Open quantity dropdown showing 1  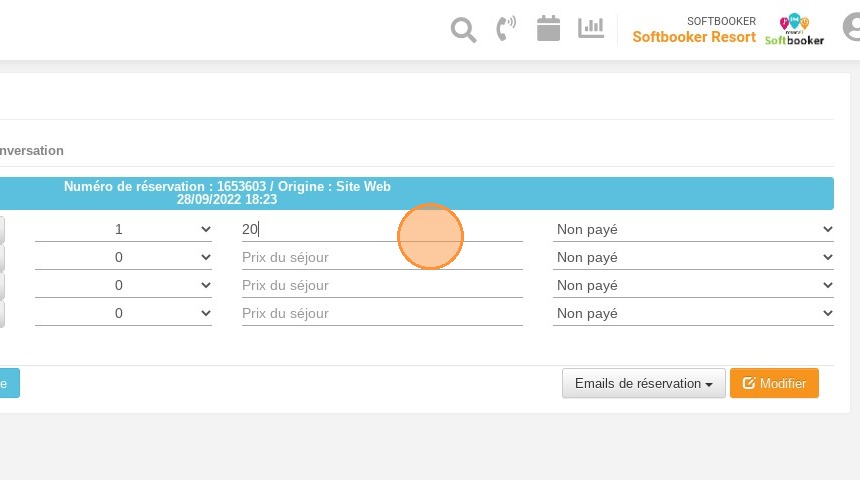coord(123,229)
